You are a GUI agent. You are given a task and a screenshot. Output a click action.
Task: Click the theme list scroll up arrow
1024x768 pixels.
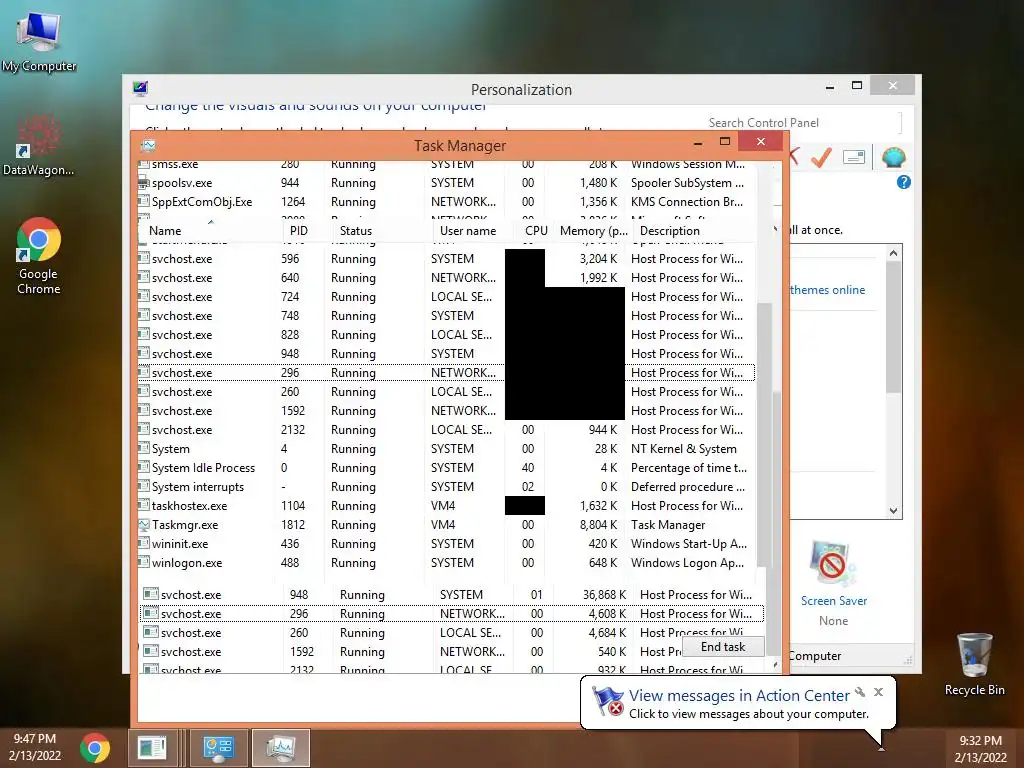pos(893,253)
